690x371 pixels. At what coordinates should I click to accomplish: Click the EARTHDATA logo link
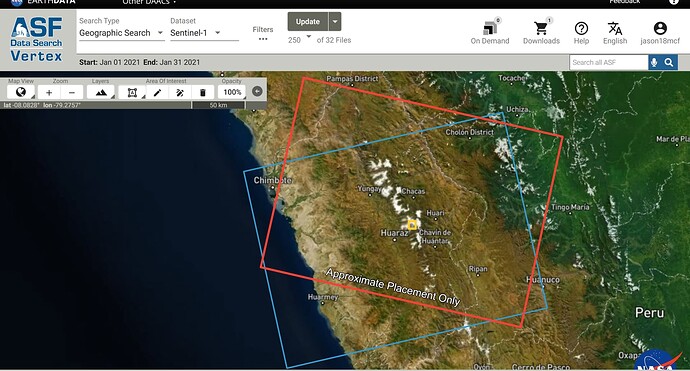(x=43, y=2)
